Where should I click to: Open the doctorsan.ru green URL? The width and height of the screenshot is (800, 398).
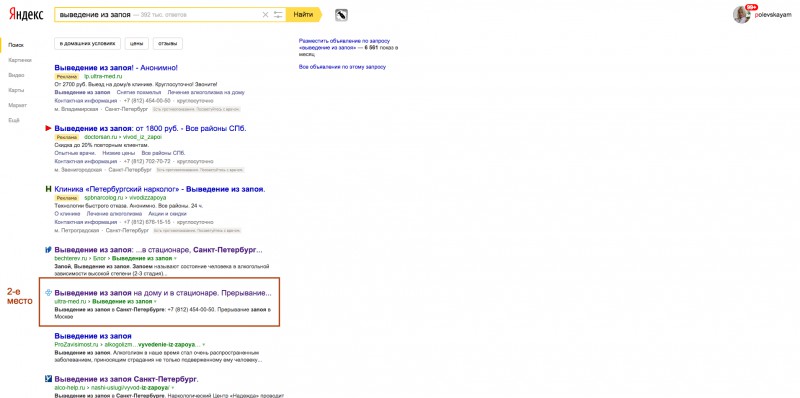[x=123, y=137]
